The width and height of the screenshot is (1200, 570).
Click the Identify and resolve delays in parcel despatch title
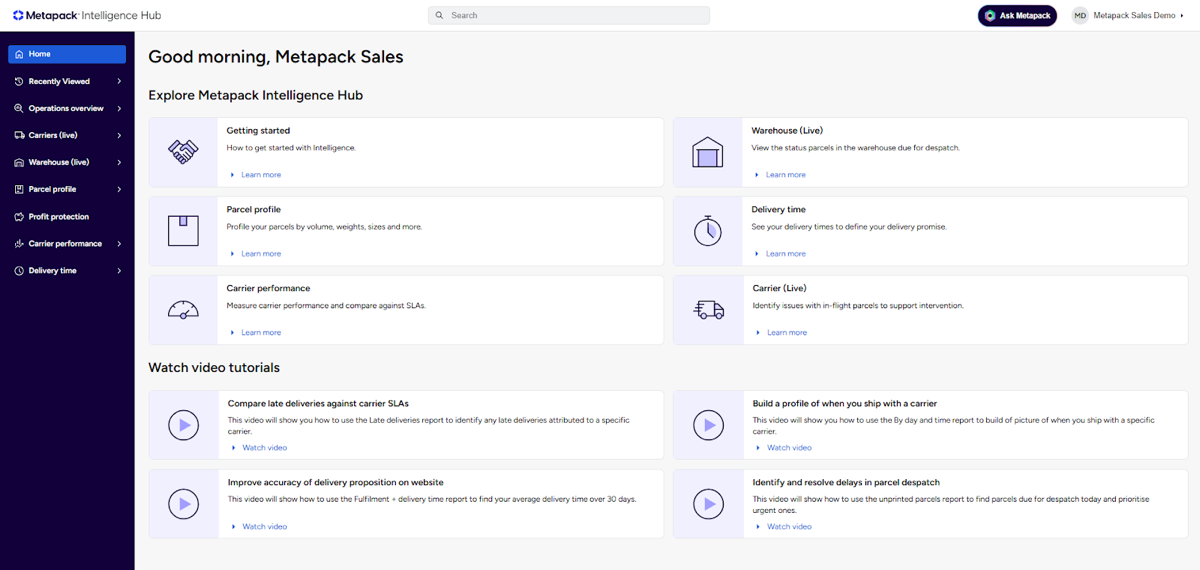tap(846, 482)
